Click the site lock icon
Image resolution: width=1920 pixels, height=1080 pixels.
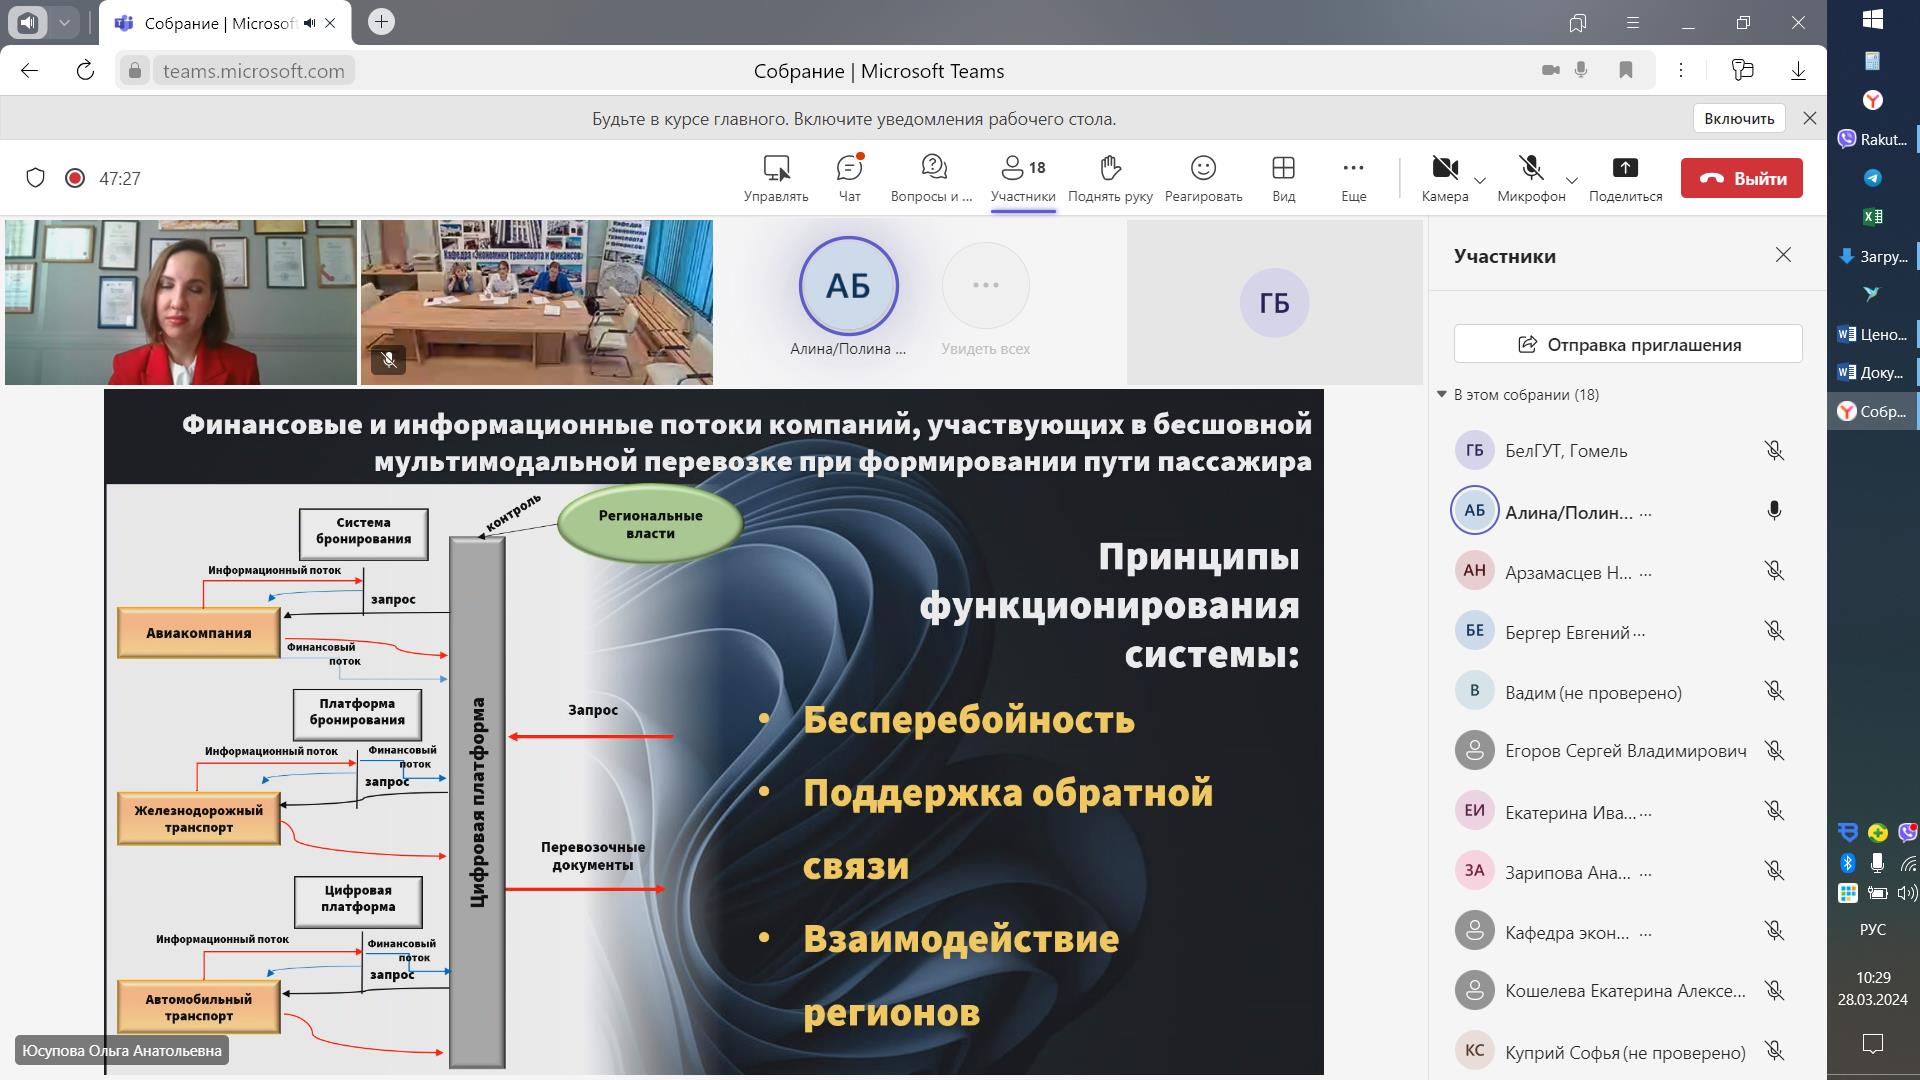pos(134,70)
